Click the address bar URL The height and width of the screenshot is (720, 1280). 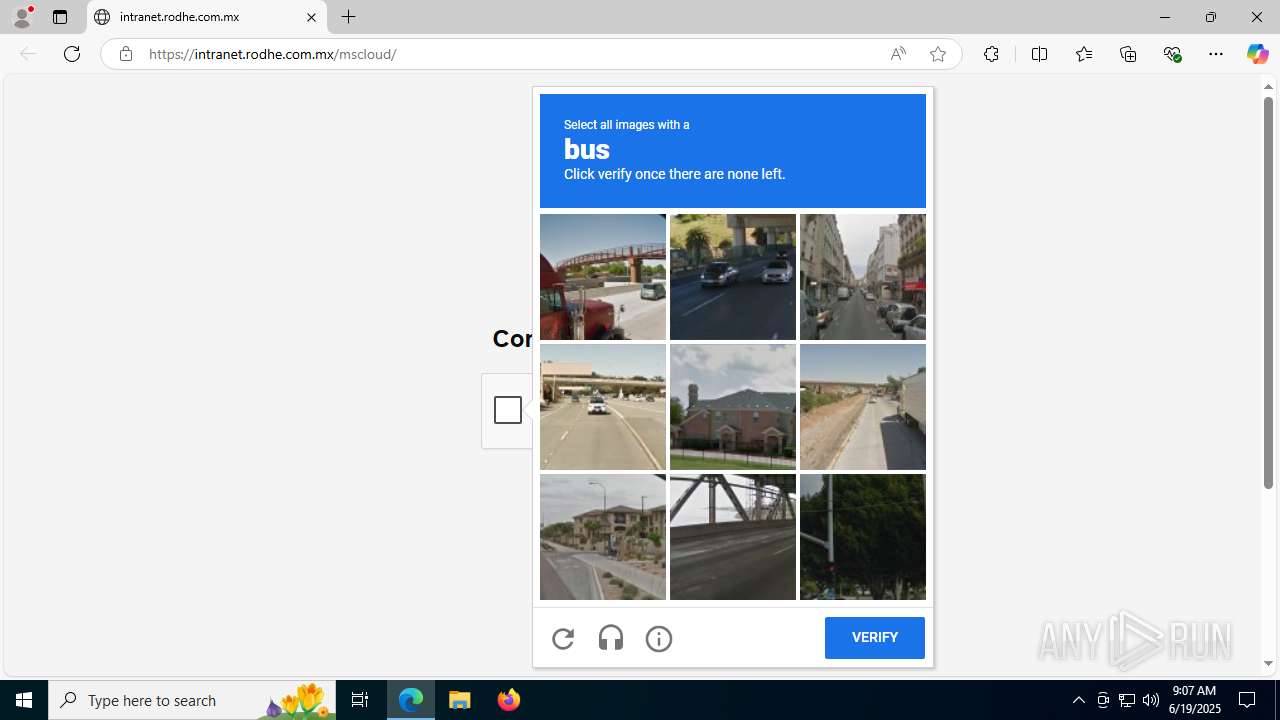(x=273, y=54)
